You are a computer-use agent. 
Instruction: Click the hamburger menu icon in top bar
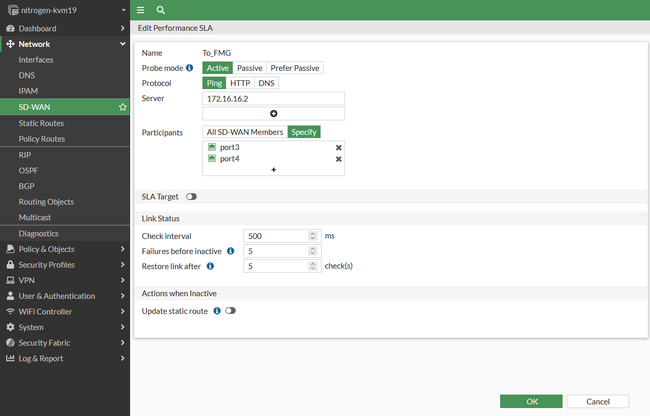click(x=140, y=9)
